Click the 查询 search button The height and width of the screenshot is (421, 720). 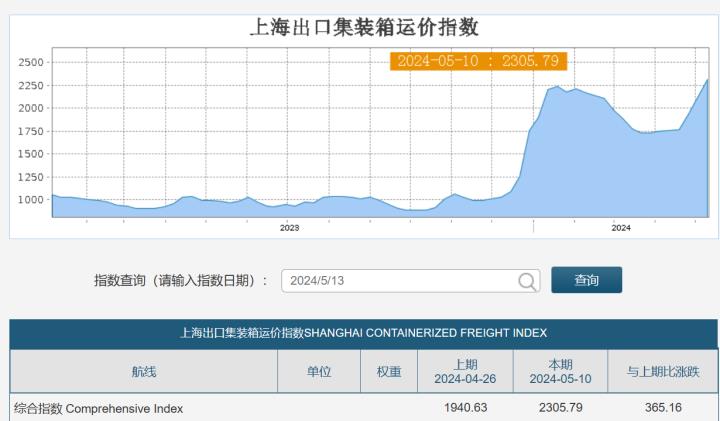(x=586, y=280)
